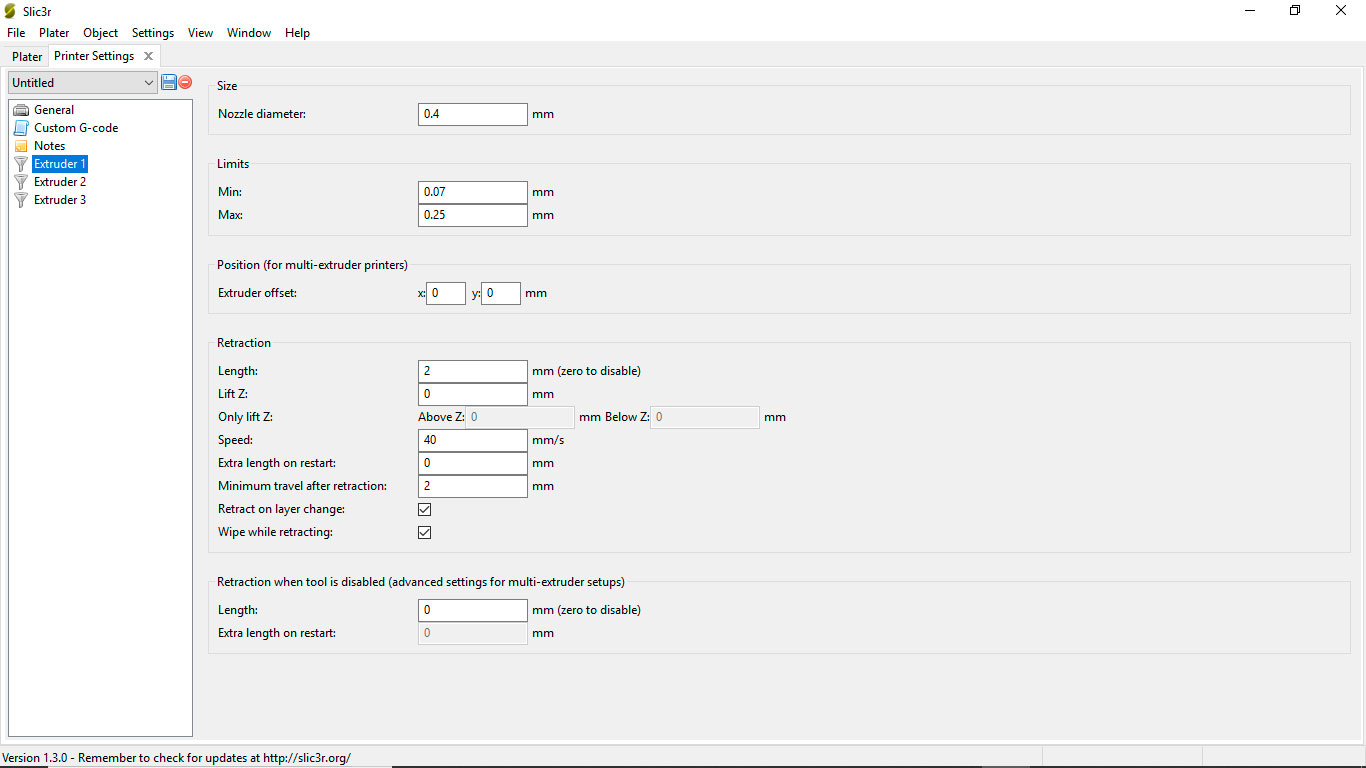Click the Extruder 1 funnel icon

pyautogui.click(x=21, y=164)
